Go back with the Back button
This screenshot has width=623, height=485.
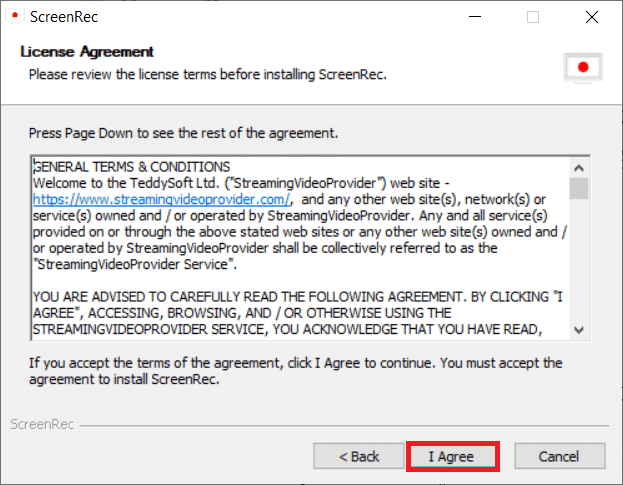coord(359,456)
